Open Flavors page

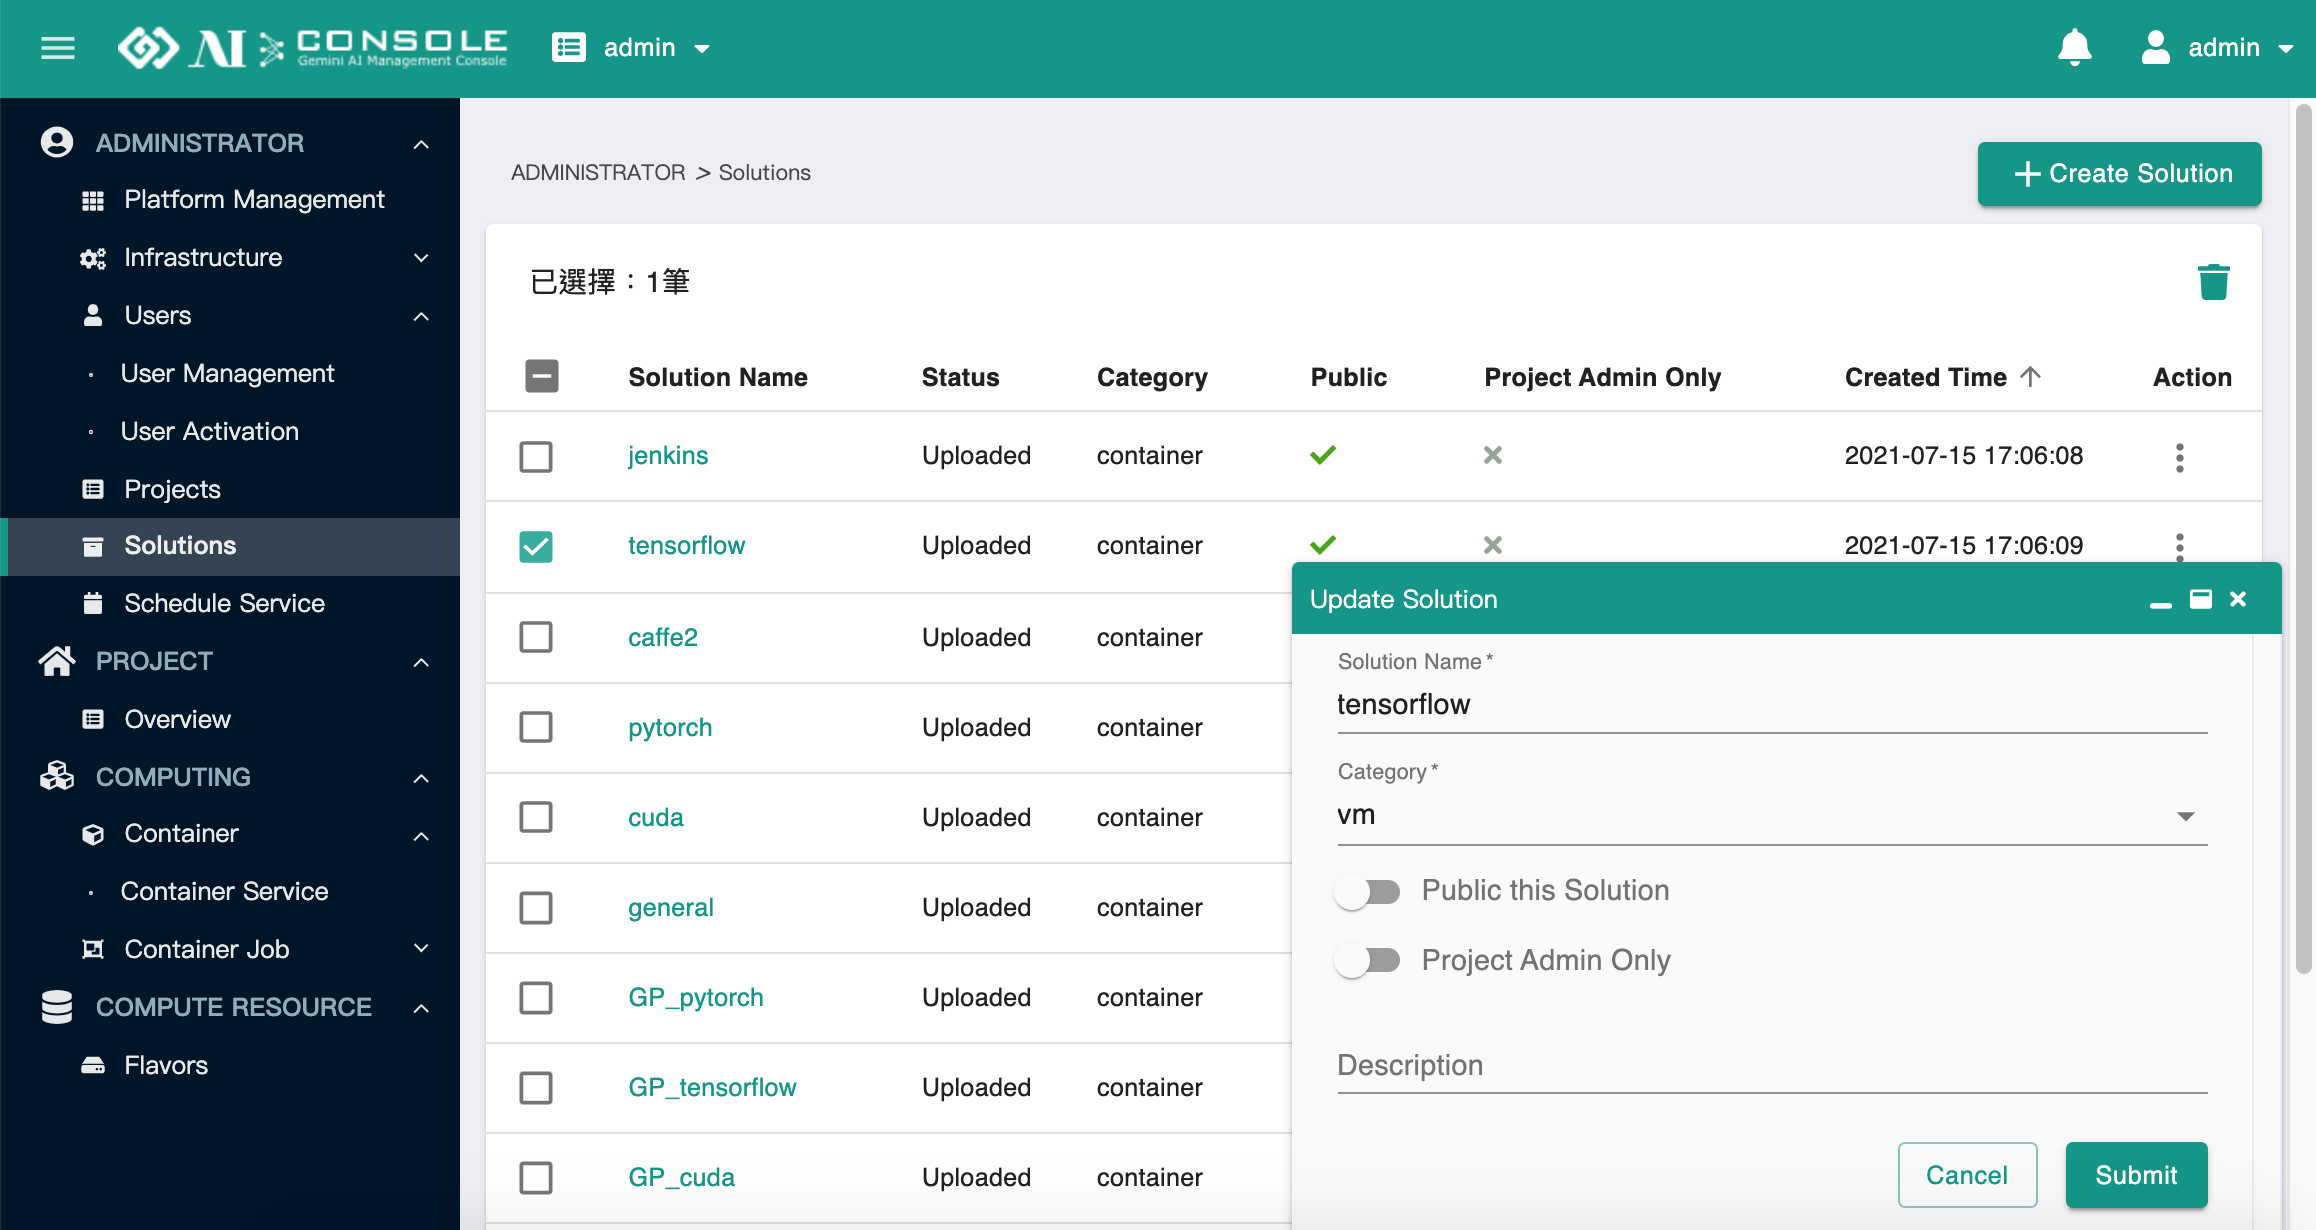click(x=166, y=1065)
